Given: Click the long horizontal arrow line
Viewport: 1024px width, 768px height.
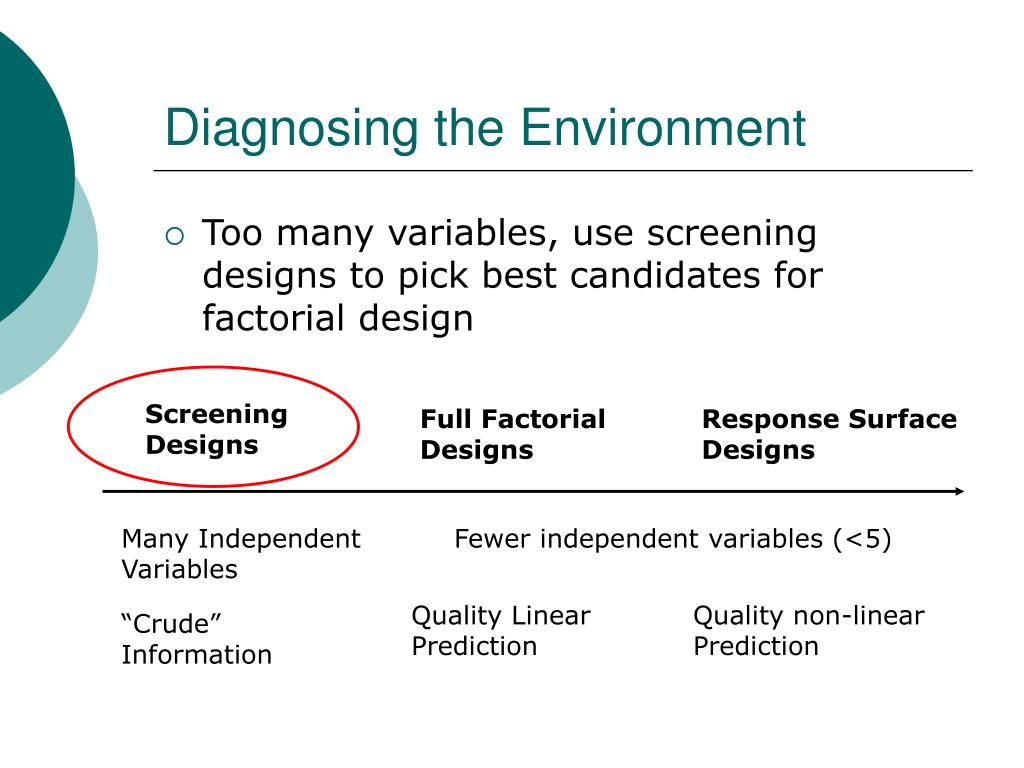Looking at the screenshot, I should point(533,491).
